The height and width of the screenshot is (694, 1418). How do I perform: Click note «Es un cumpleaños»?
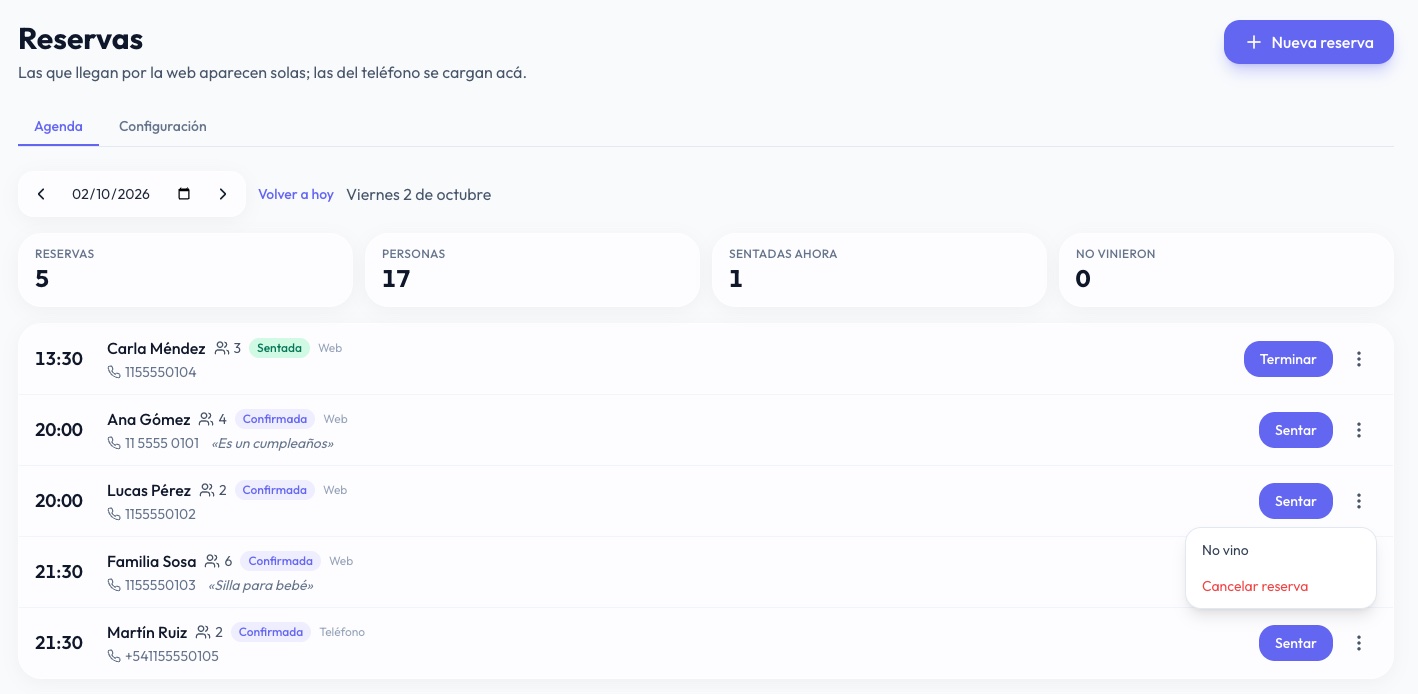click(x=273, y=443)
